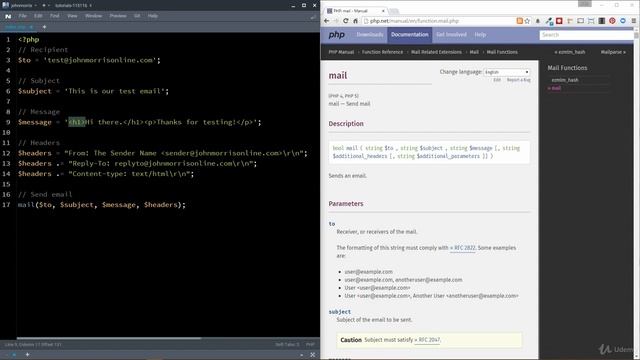Screen dimensions: 640x360
Task: Minimize the editor bottom panel
Action: (302, 355)
